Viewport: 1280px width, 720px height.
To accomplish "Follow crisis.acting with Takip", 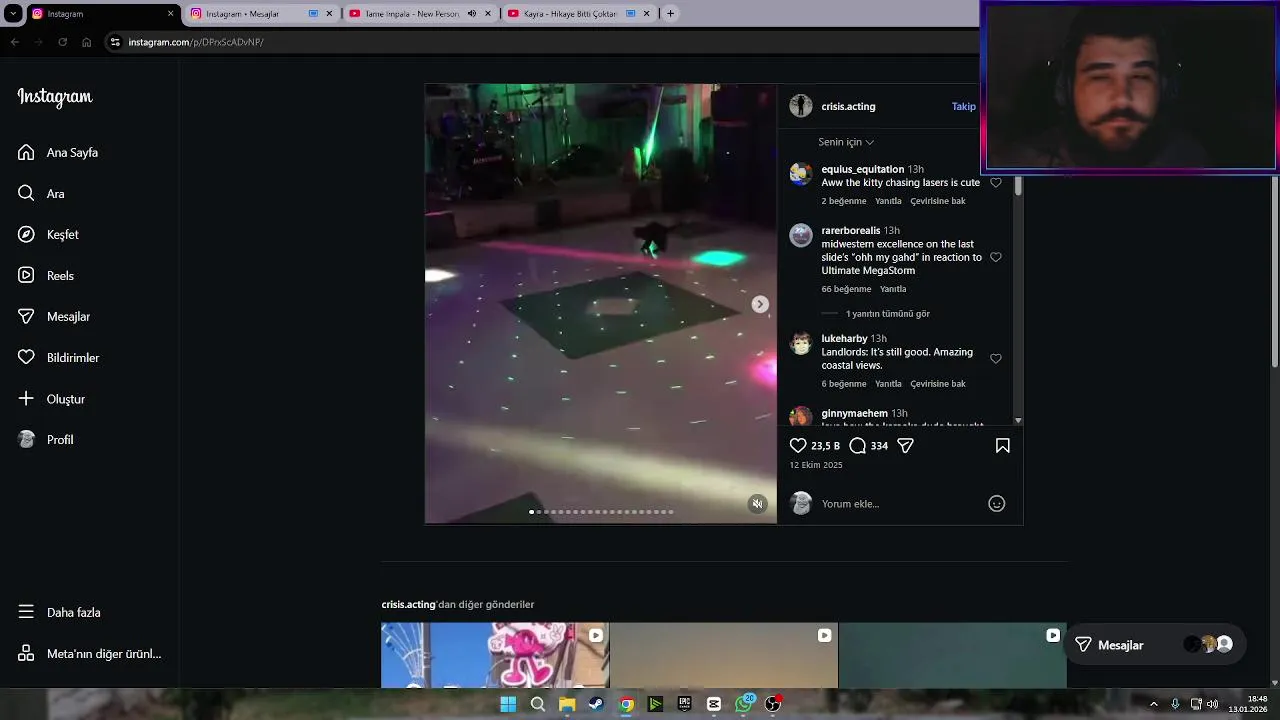I will 963,106.
